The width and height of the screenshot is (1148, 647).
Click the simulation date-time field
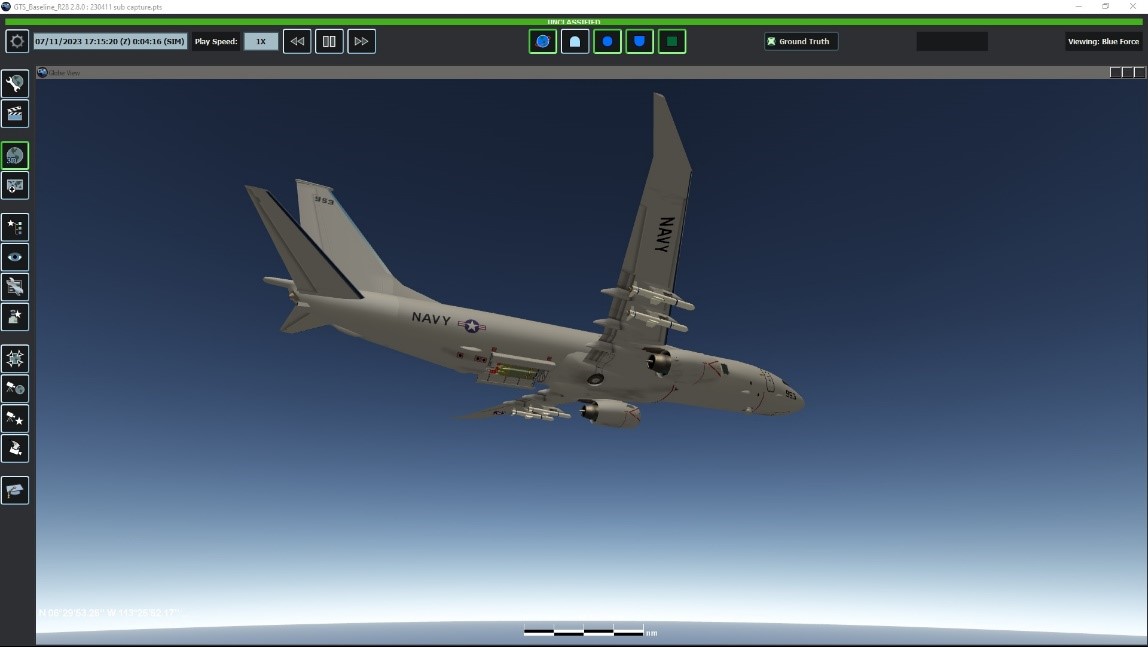[x=110, y=42]
